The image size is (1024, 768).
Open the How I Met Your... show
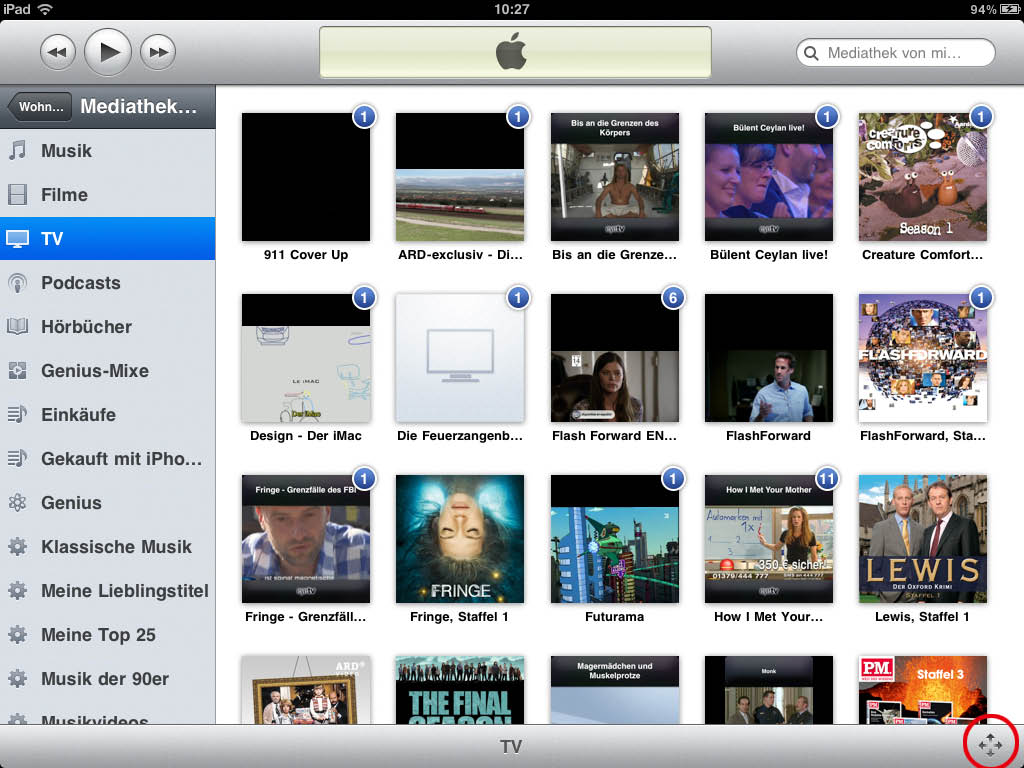769,539
